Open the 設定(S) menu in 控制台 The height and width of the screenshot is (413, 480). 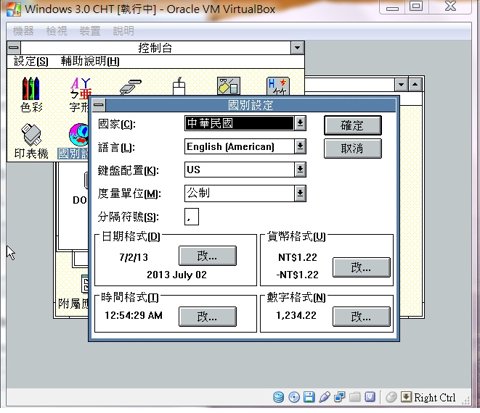(31, 61)
